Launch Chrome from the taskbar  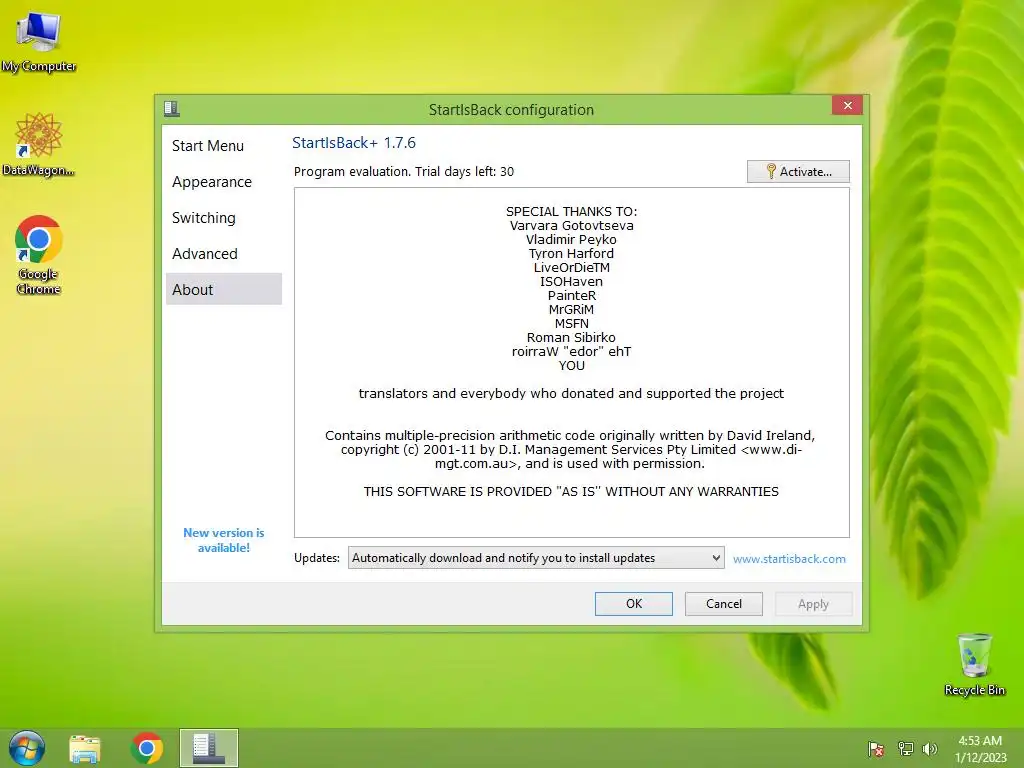pos(147,748)
